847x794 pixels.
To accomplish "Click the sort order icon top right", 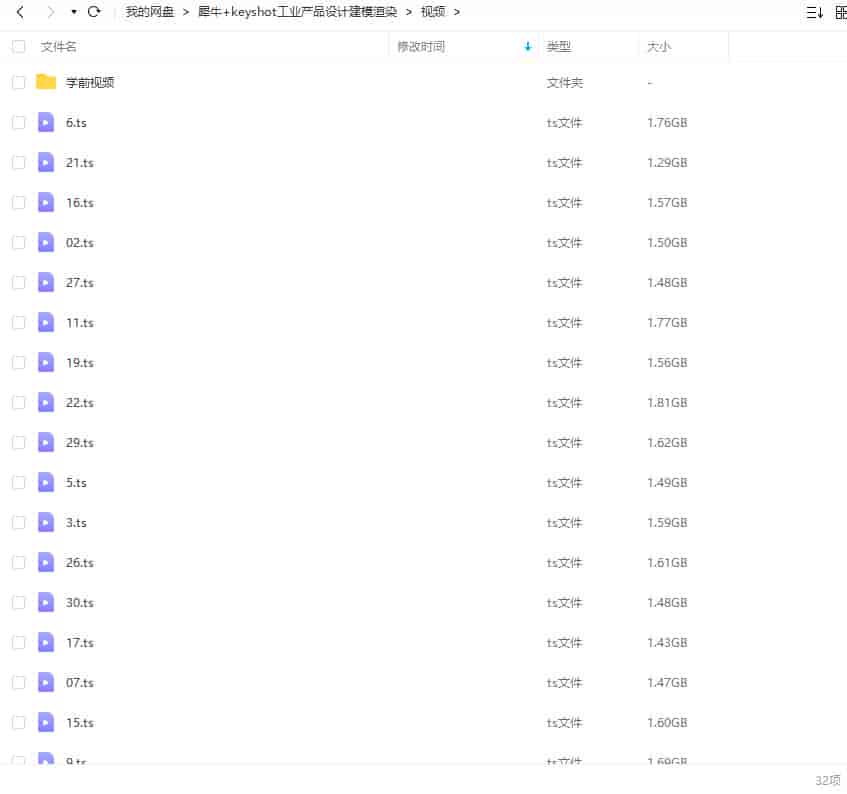I will [x=813, y=11].
